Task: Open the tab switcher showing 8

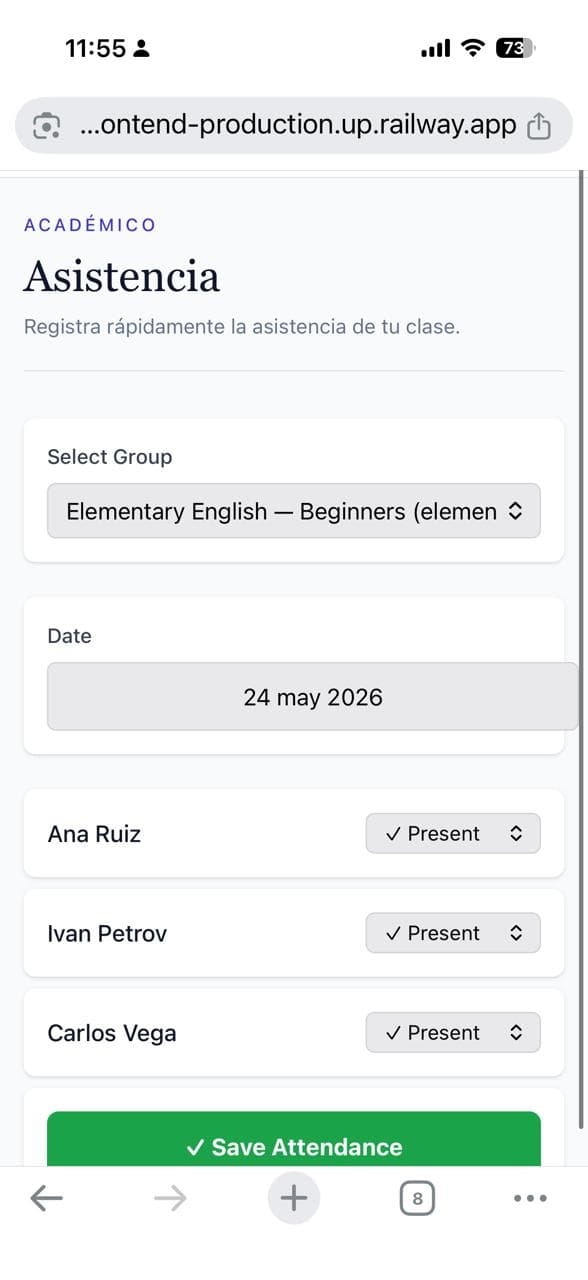Action: tap(417, 1198)
